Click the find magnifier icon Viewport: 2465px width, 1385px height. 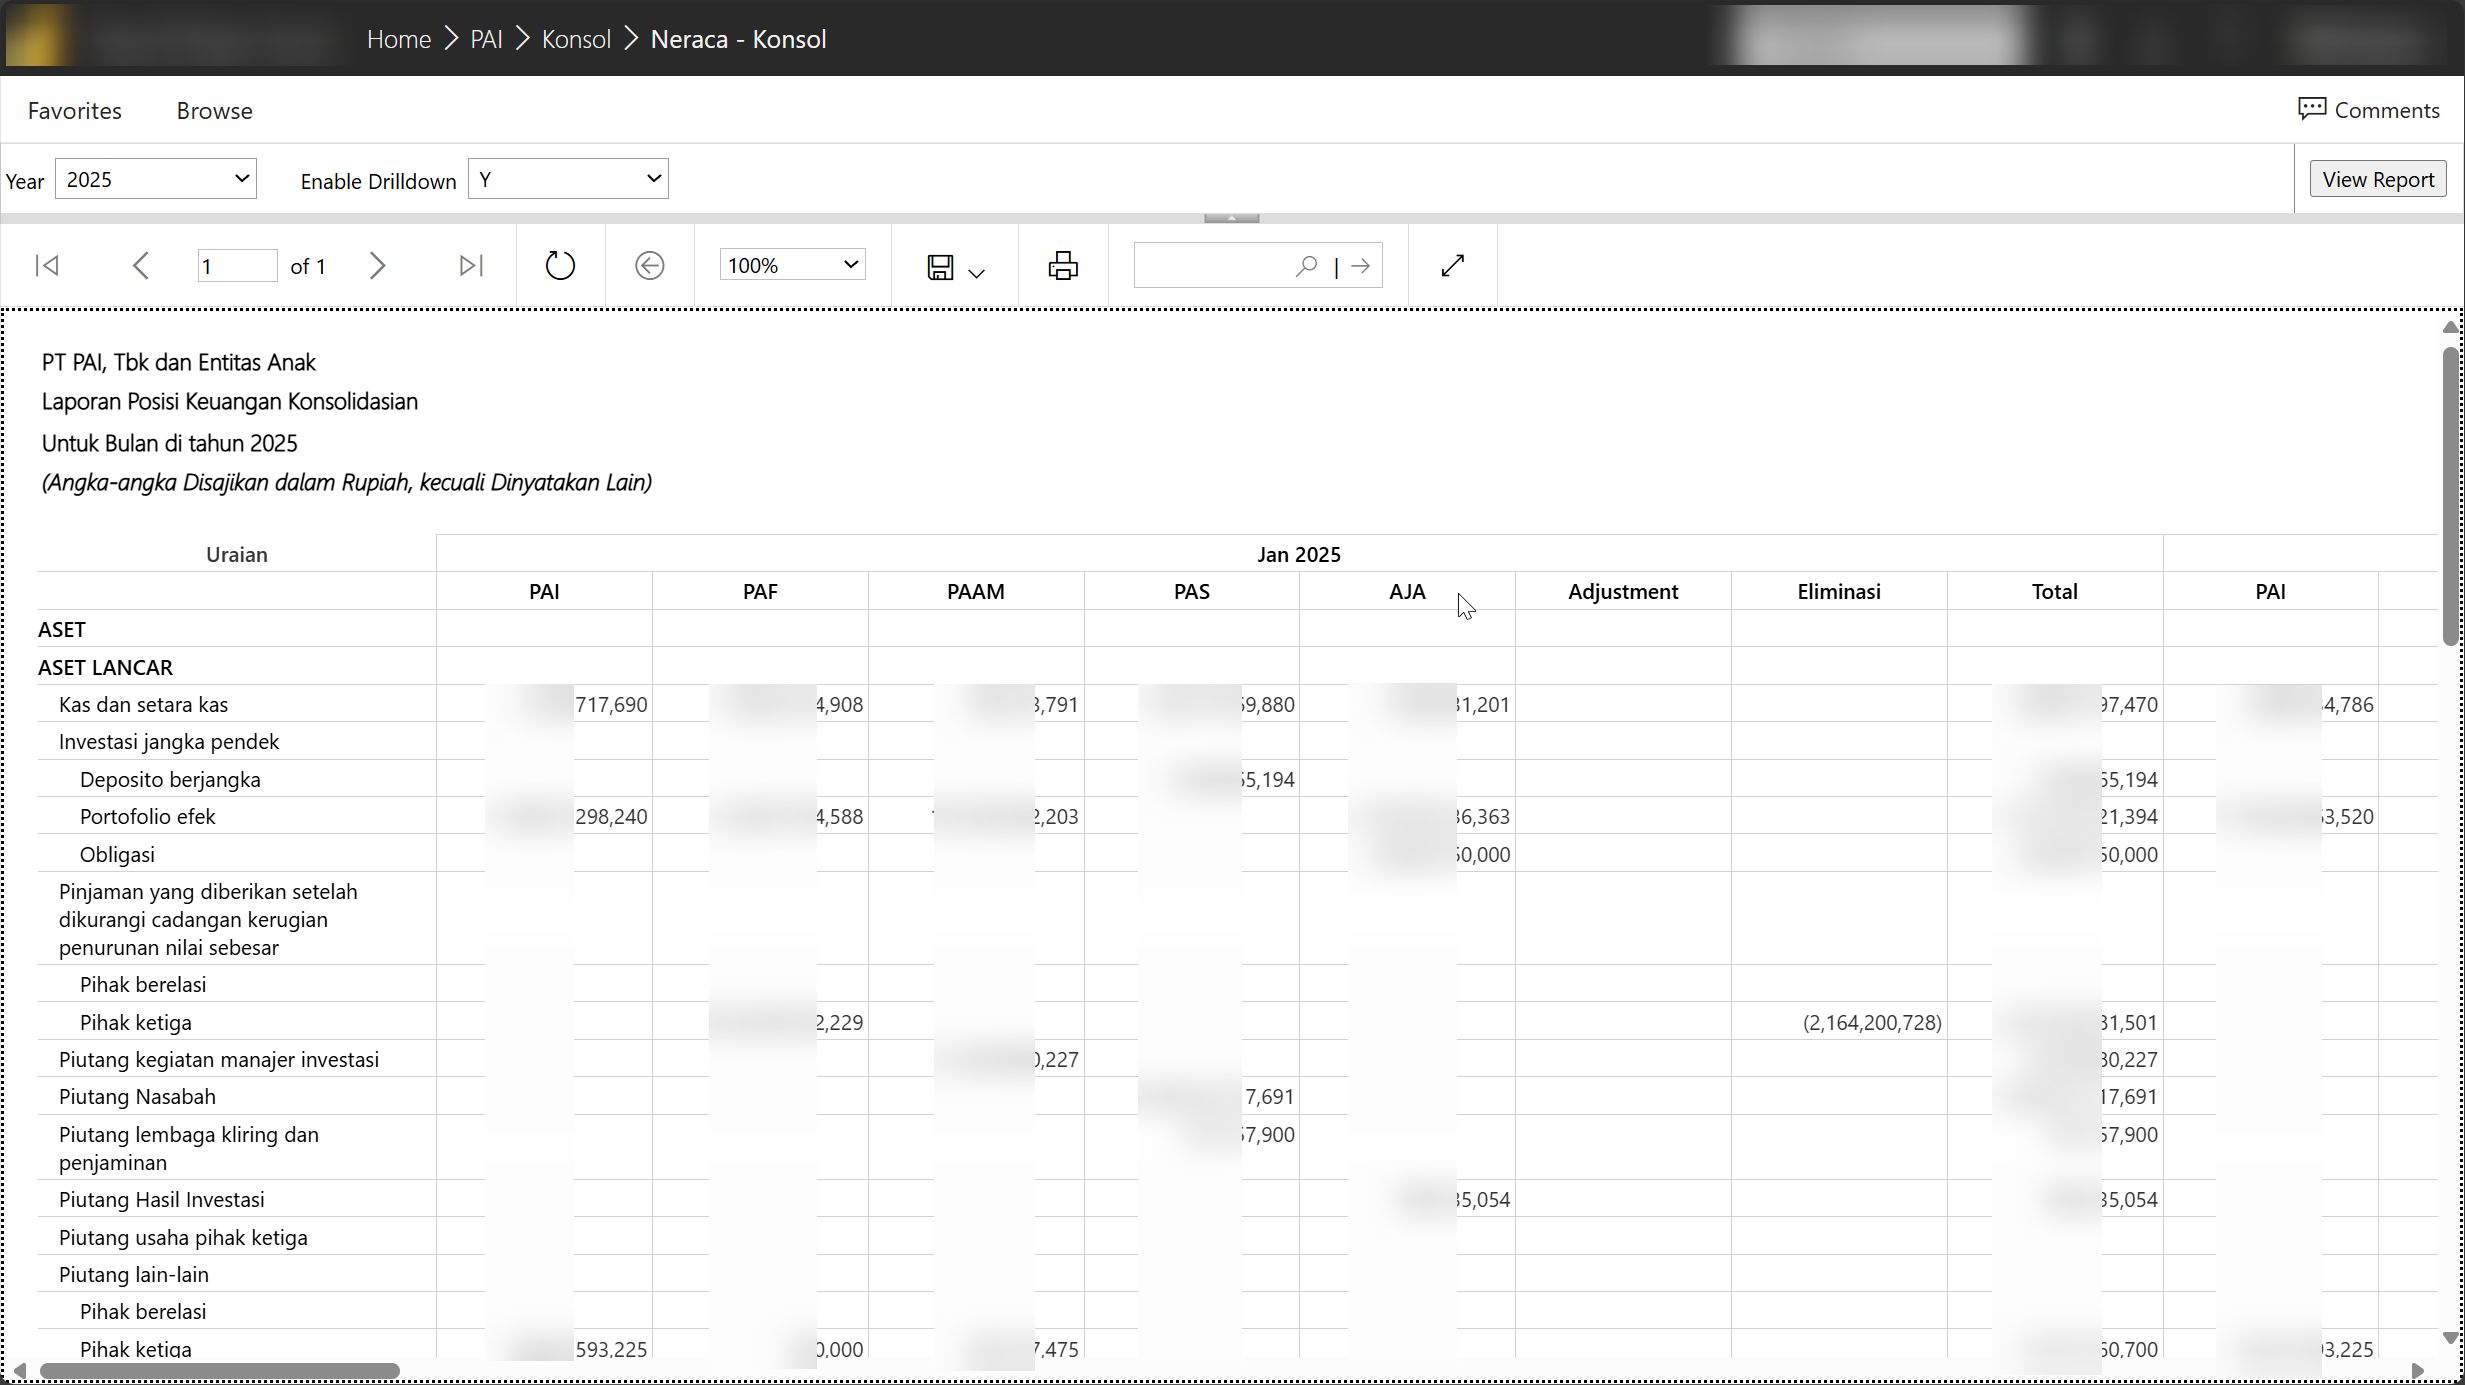(x=1306, y=265)
